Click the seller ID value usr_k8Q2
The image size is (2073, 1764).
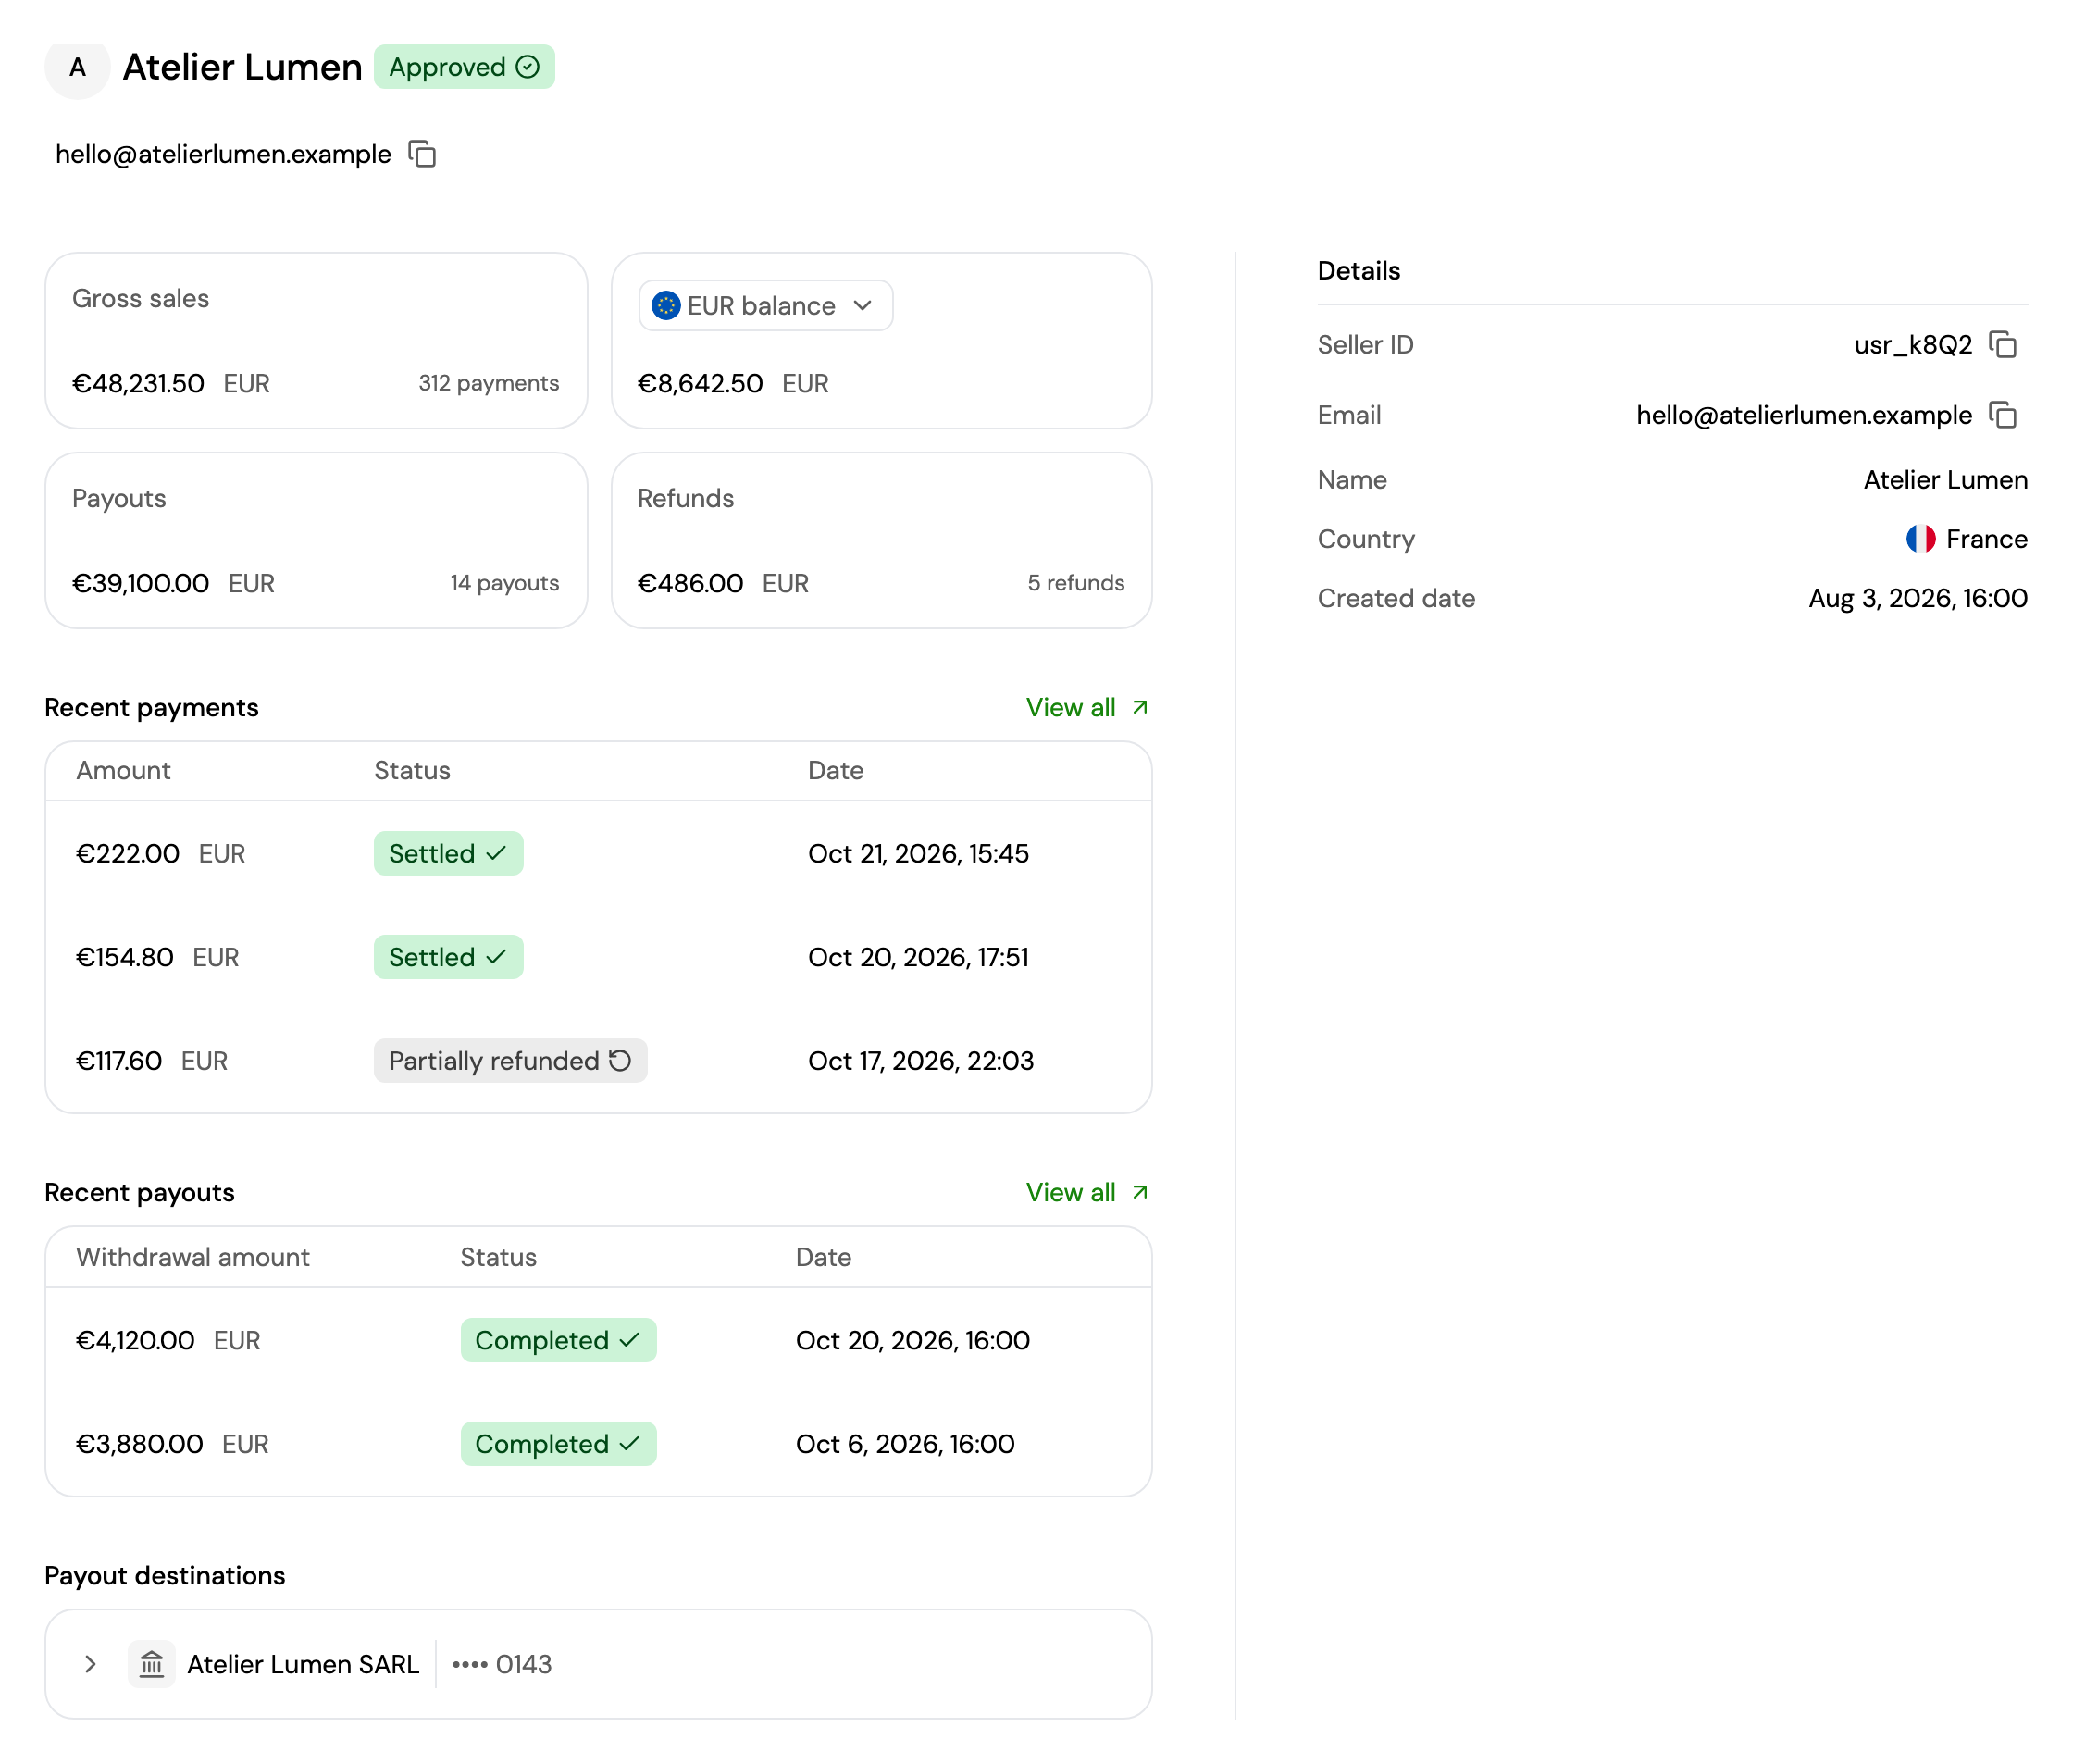tap(1912, 344)
